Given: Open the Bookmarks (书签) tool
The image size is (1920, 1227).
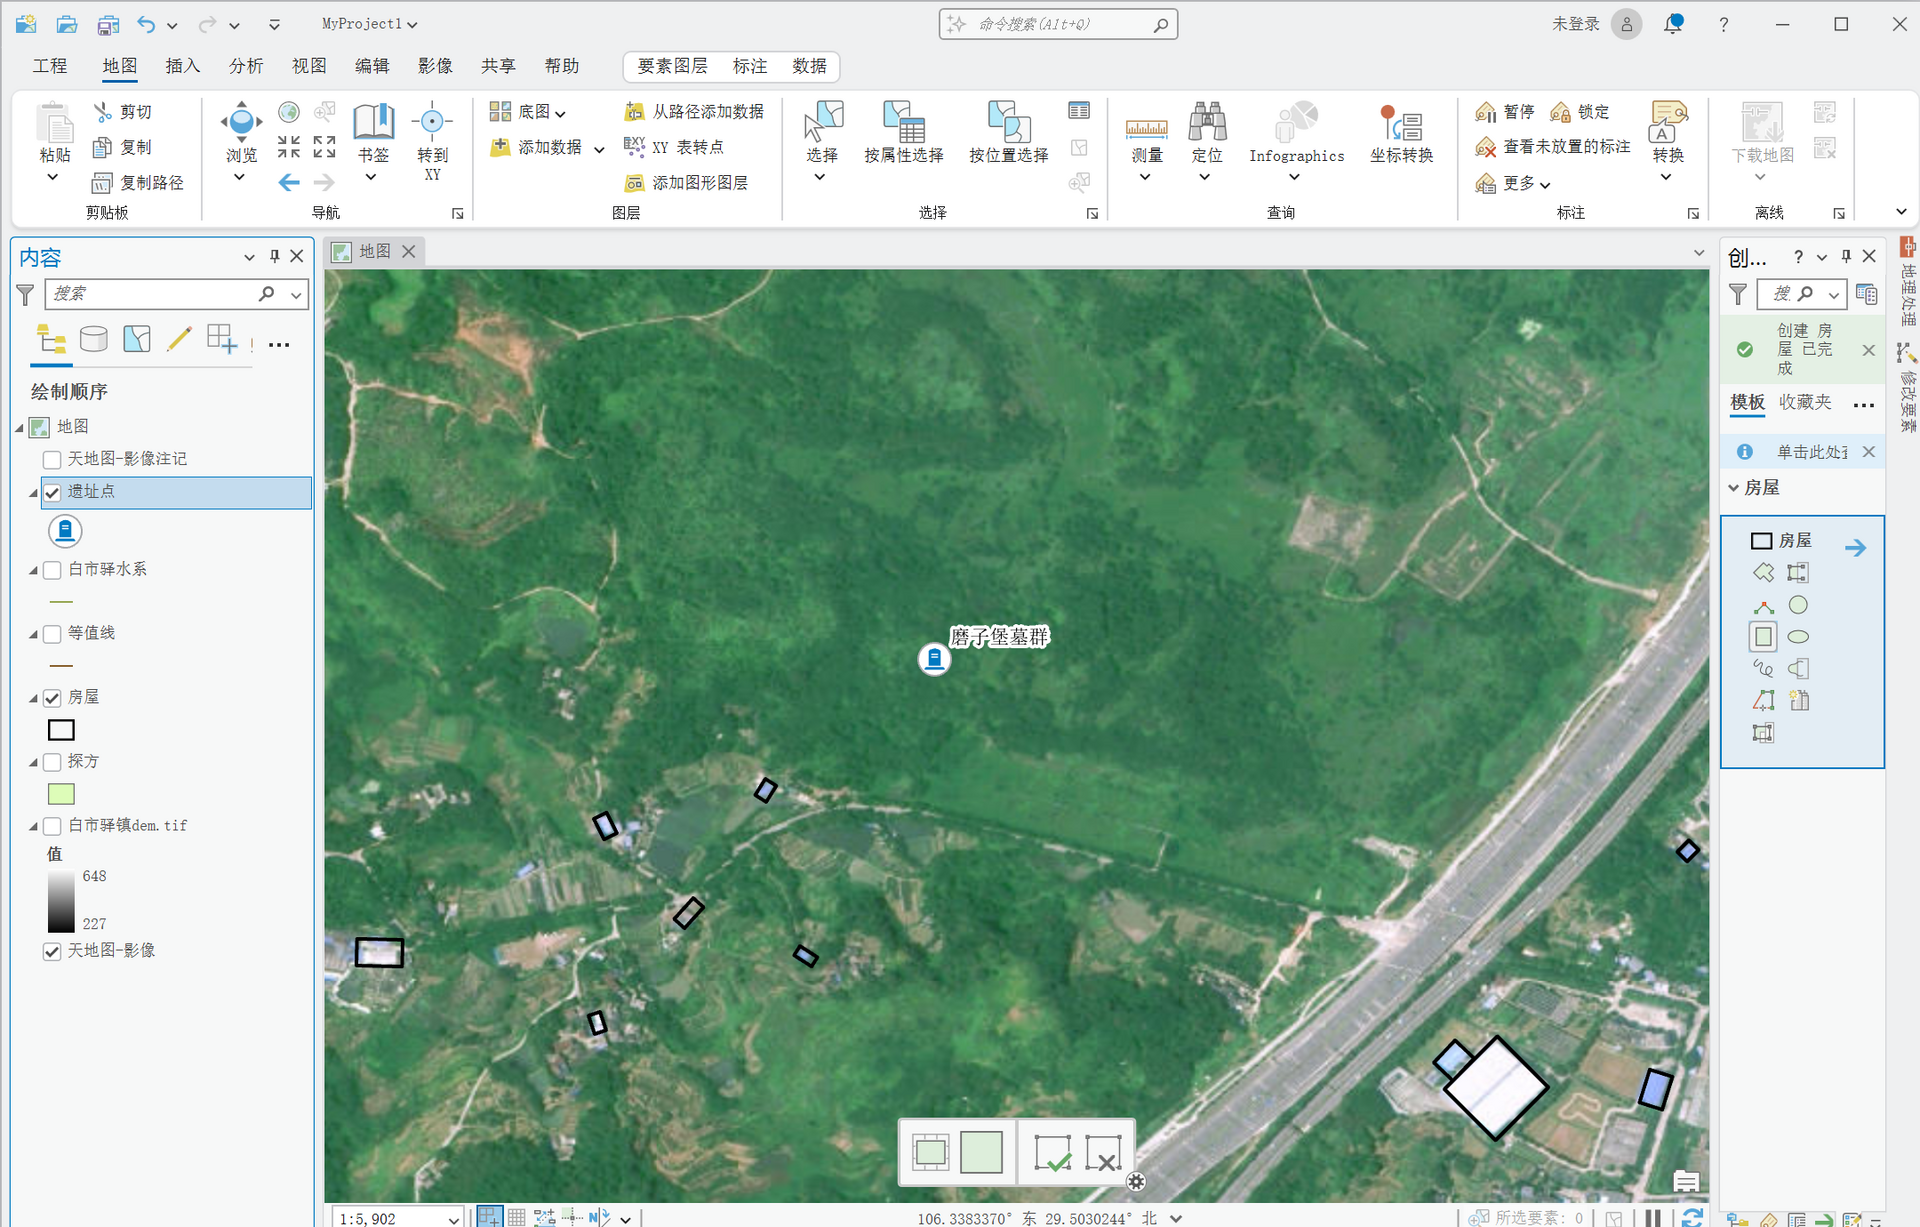Looking at the screenshot, I should tap(373, 123).
